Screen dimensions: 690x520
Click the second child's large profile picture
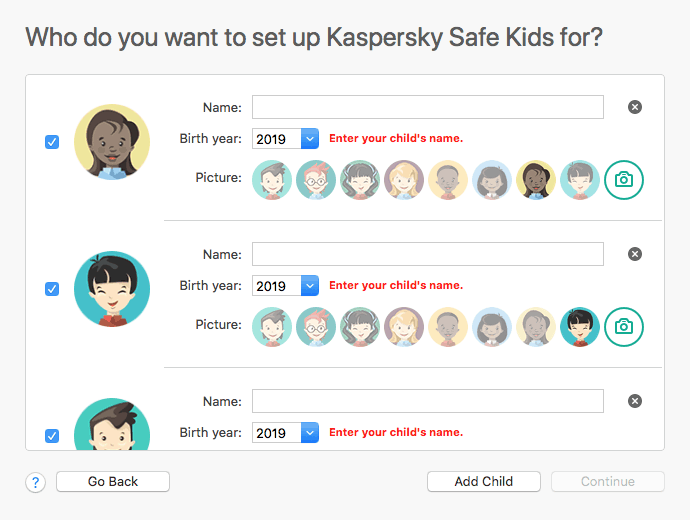[112, 289]
